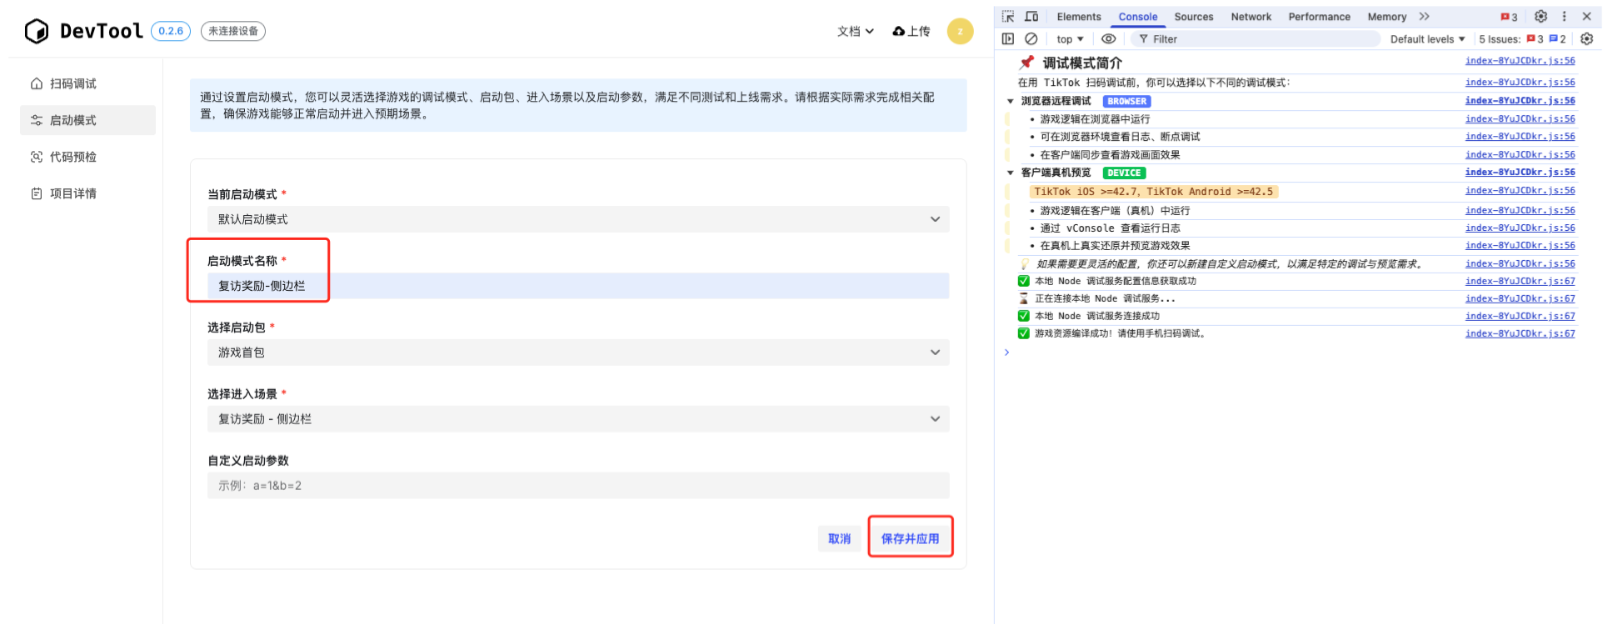Open DevTools three-dot more options menu
This screenshot has height=624, width=1606.
click(x=1564, y=16)
